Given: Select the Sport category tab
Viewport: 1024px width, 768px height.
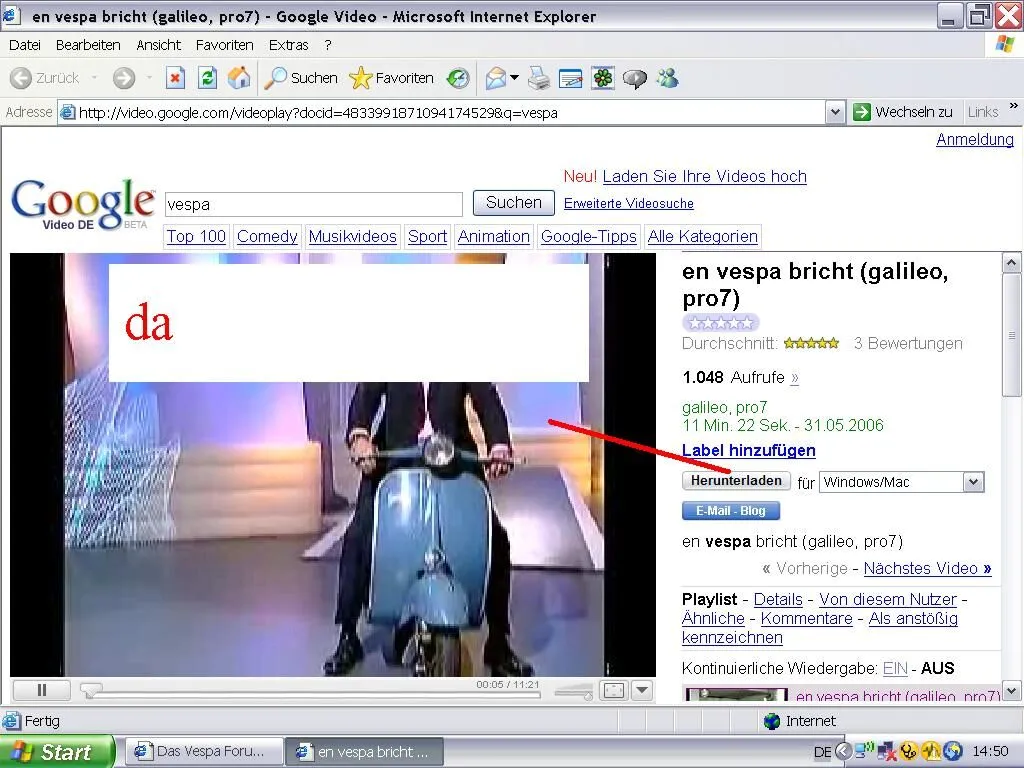Looking at the screenshot, I should 428,236.
